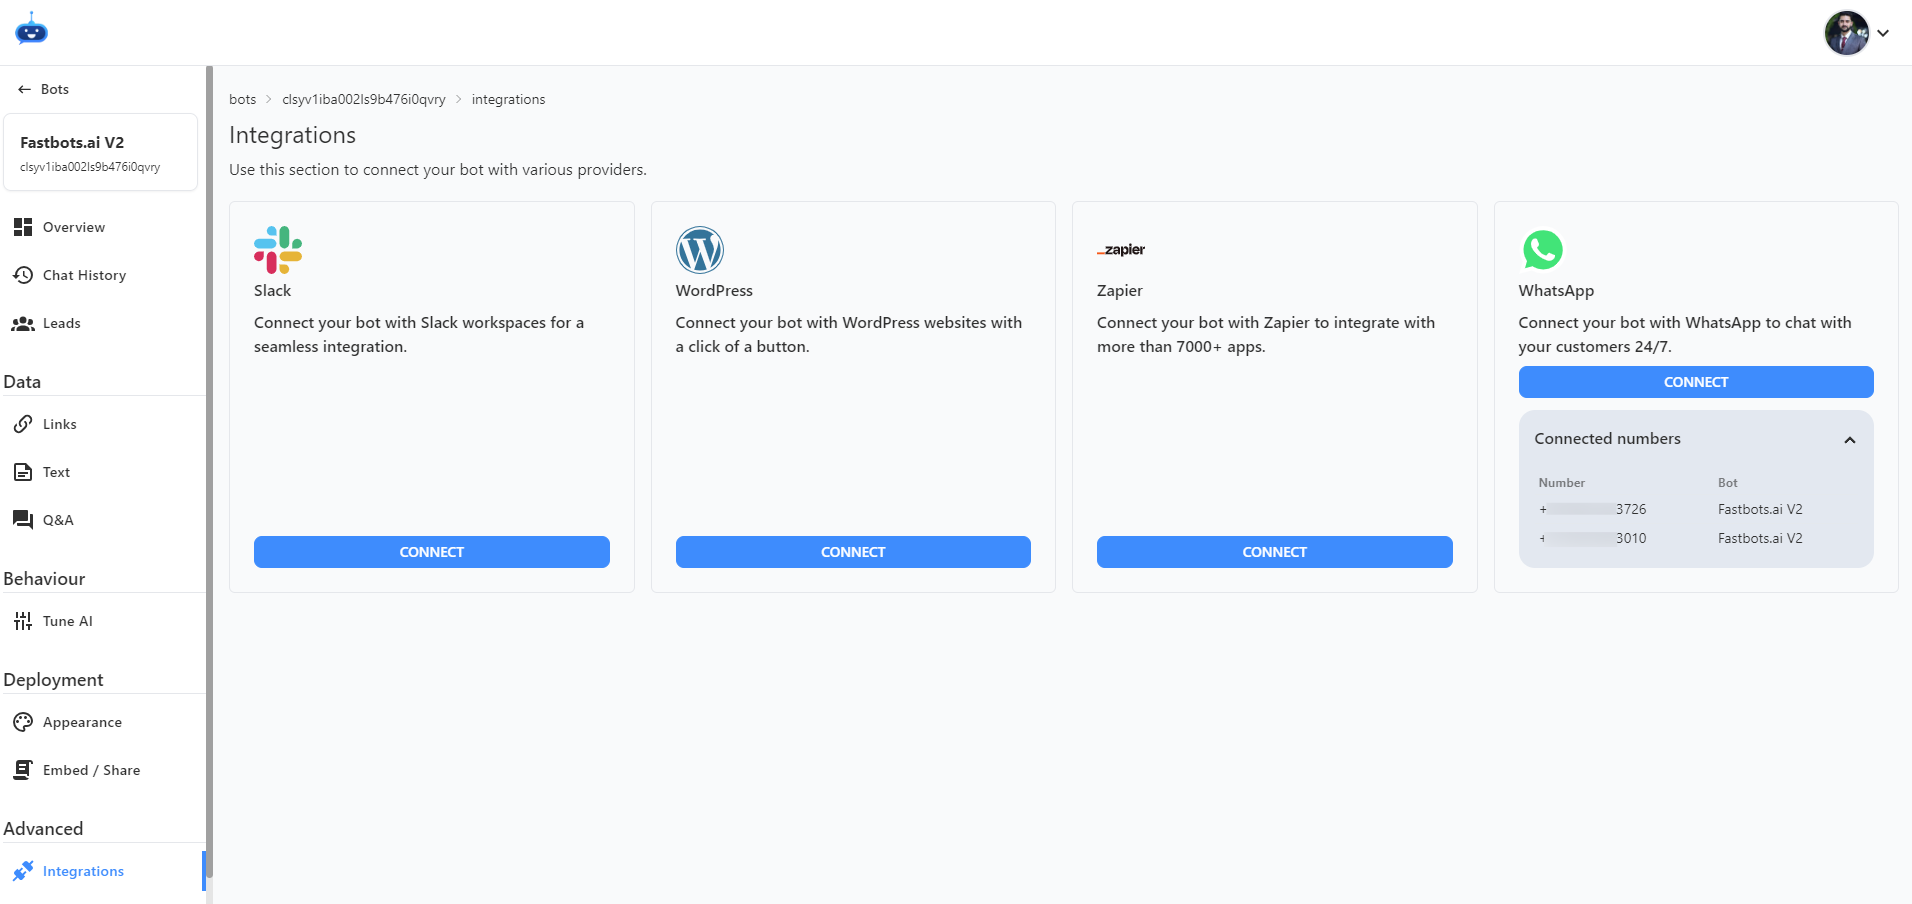Click the back arrow icon beside Bots
Screen dimensions: 1912x904
click(x=24, y=89)
